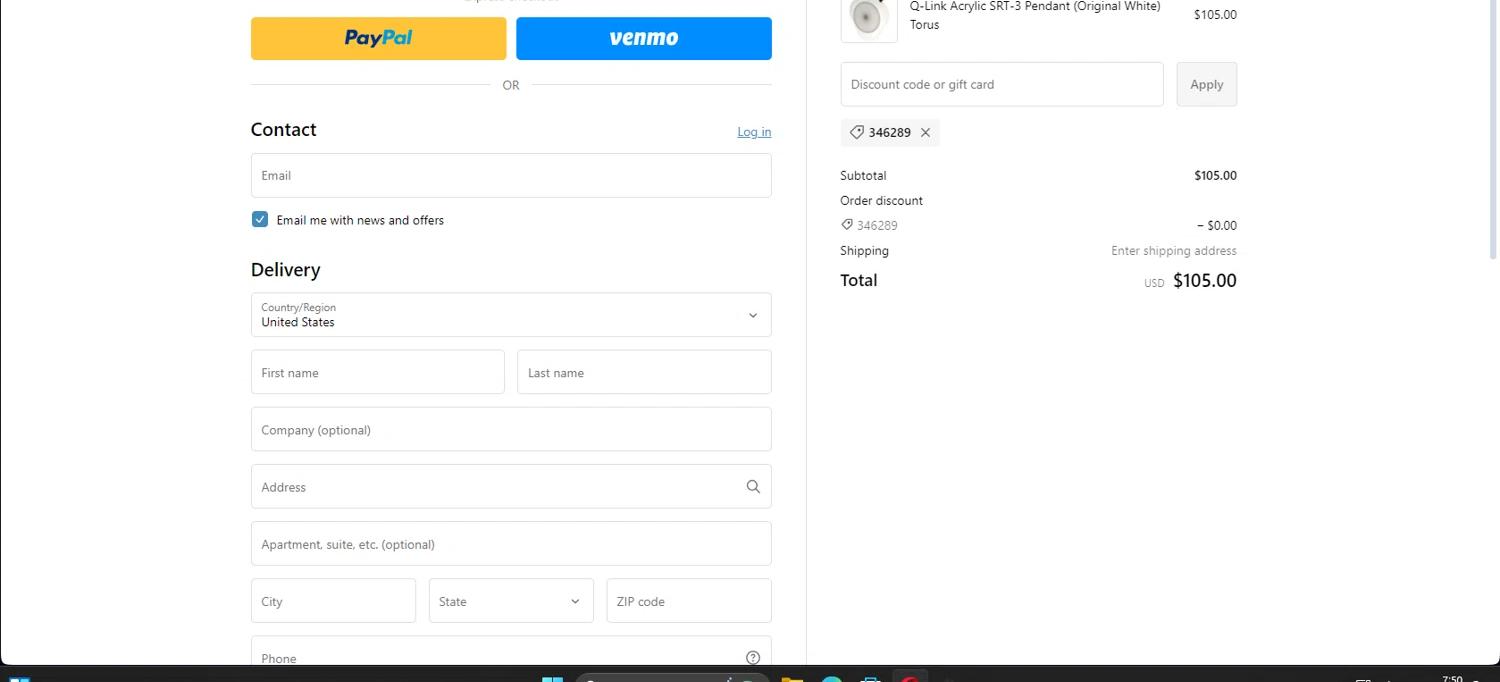Click the Q-Link pendant product thumbnail
The image size is (1500, 682).
coord(868,17)
